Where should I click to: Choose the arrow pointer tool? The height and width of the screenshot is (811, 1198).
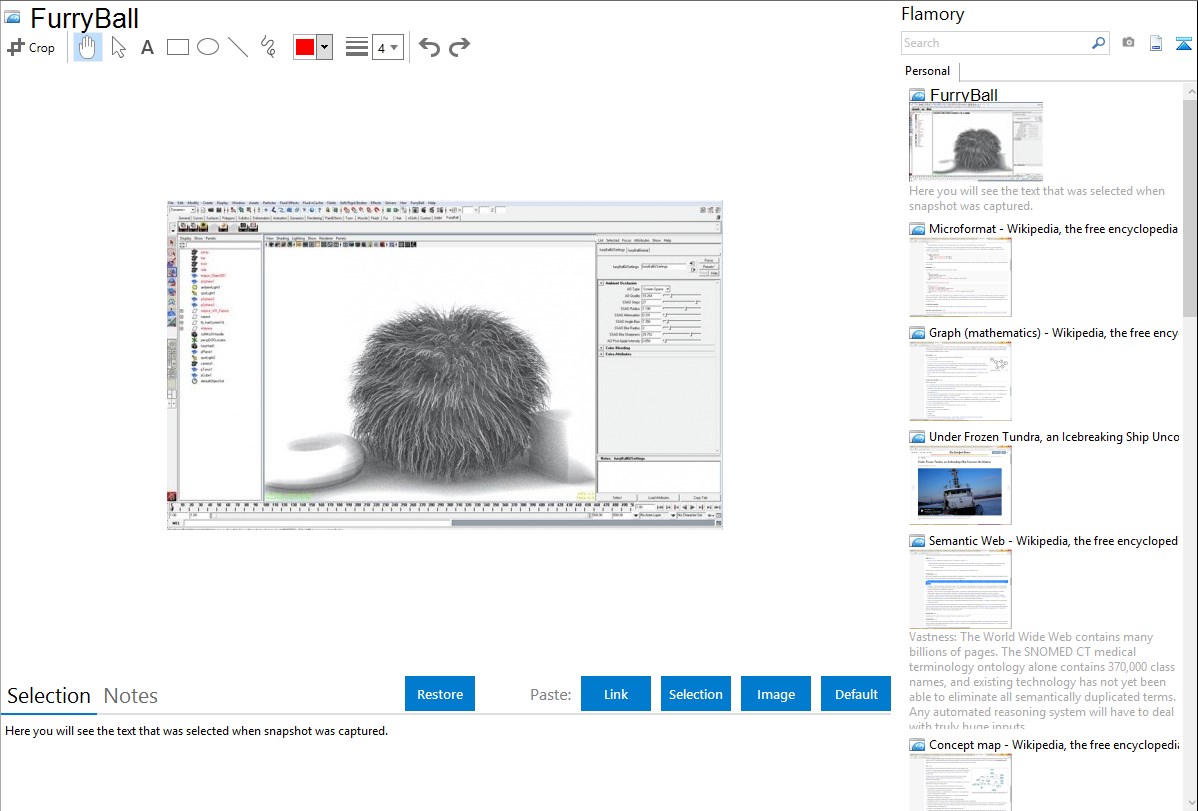(118, 47)
